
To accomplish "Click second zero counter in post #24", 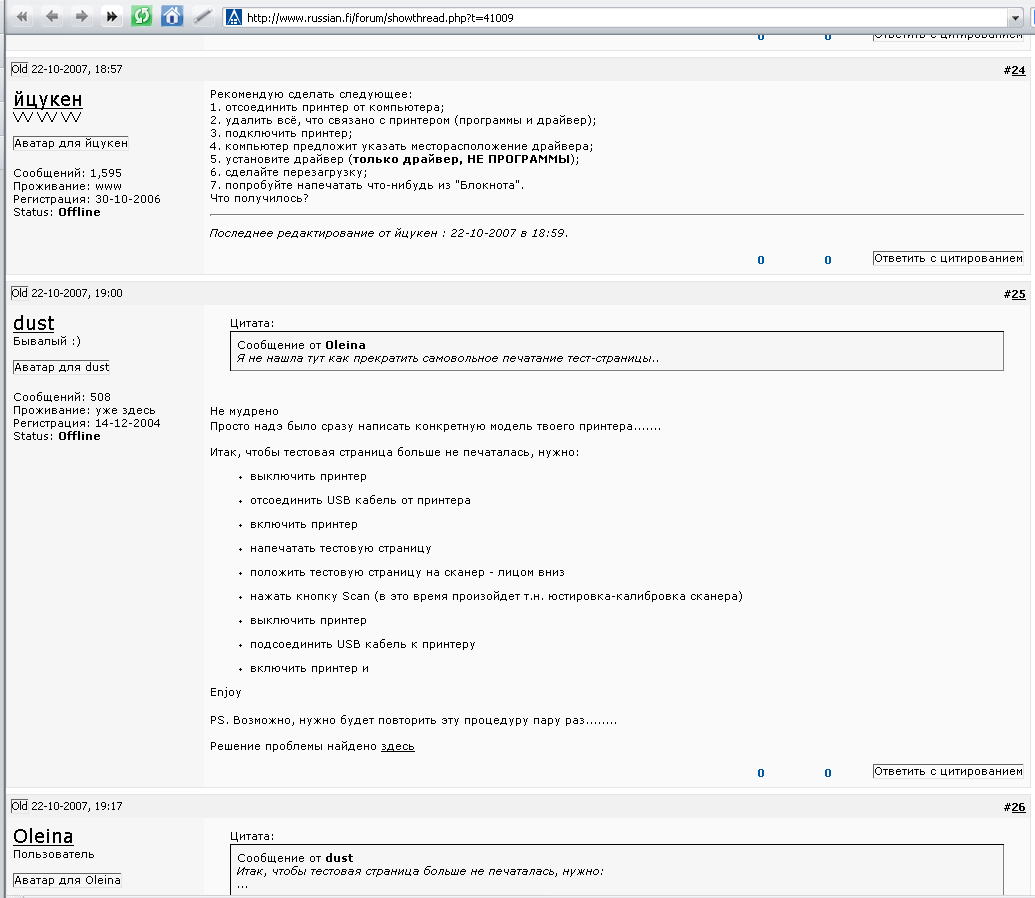I will click(x=828, y=260).
